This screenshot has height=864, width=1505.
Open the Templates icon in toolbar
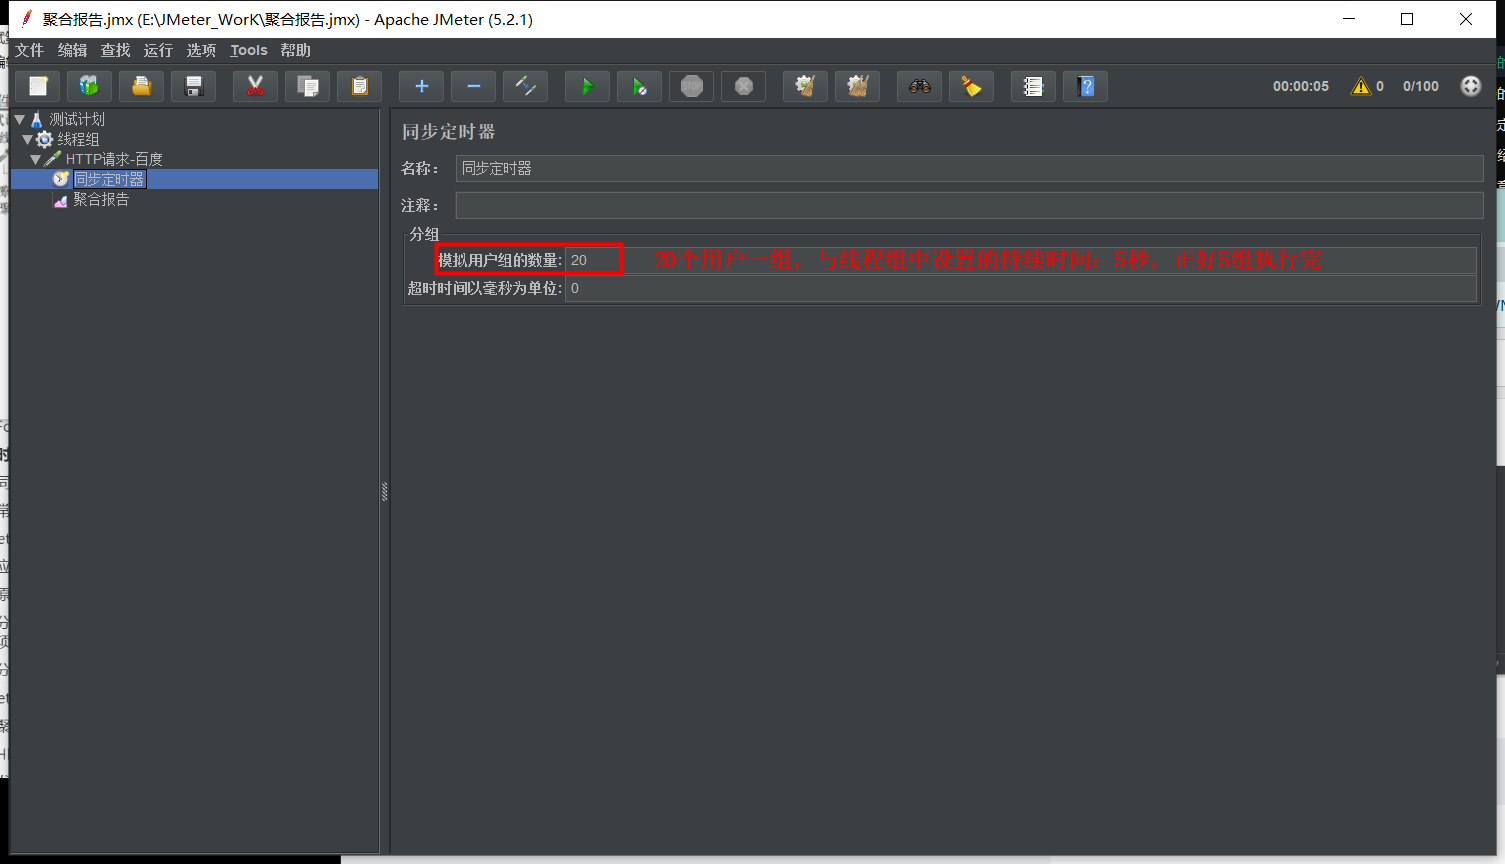[x=89, y=86]
